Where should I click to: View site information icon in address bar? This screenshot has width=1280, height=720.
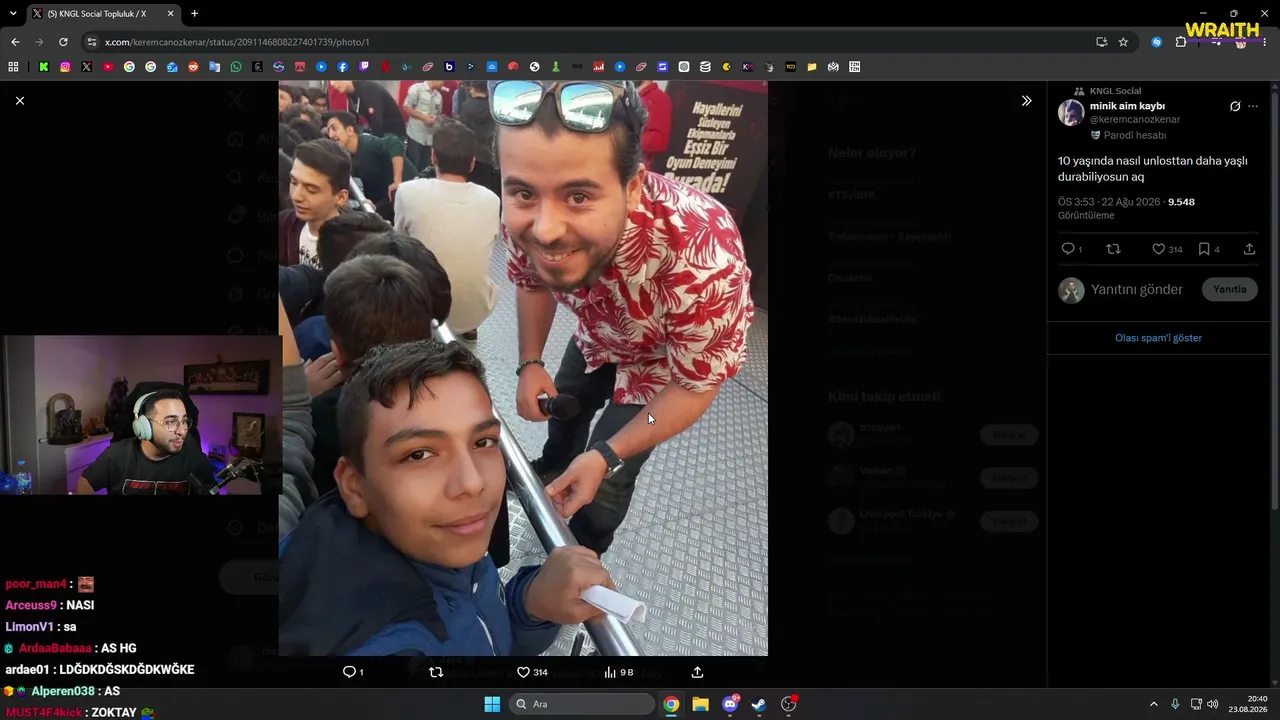click(92, 42)
